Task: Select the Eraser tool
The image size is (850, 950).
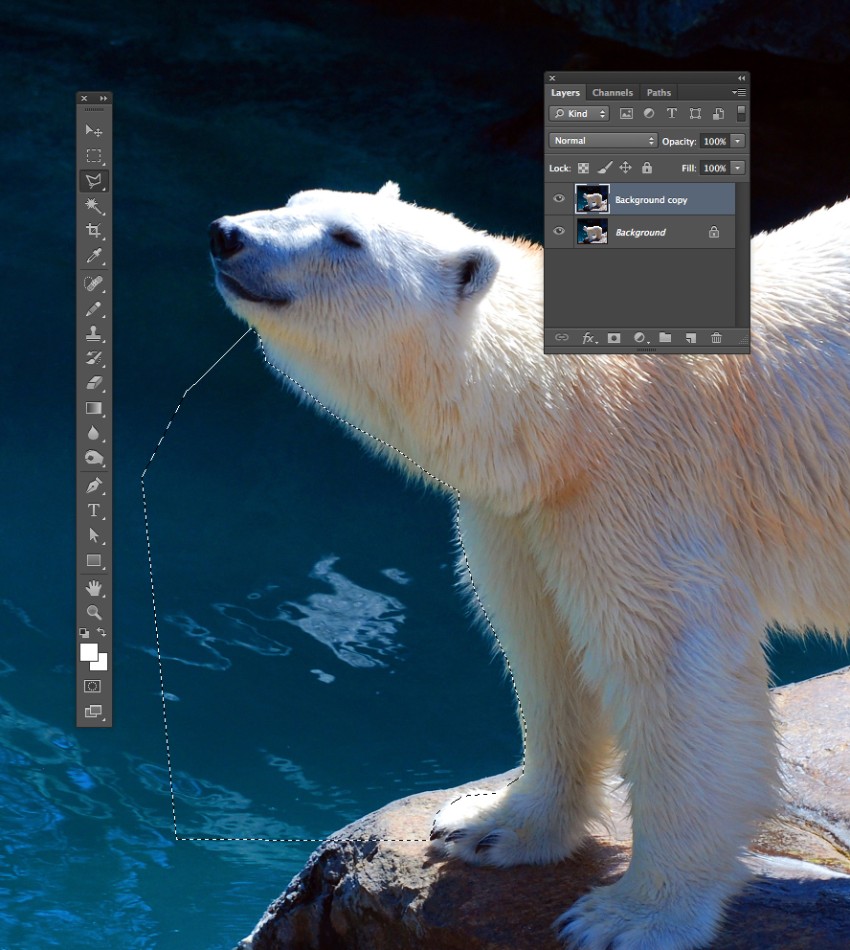Action: point(93,383)
